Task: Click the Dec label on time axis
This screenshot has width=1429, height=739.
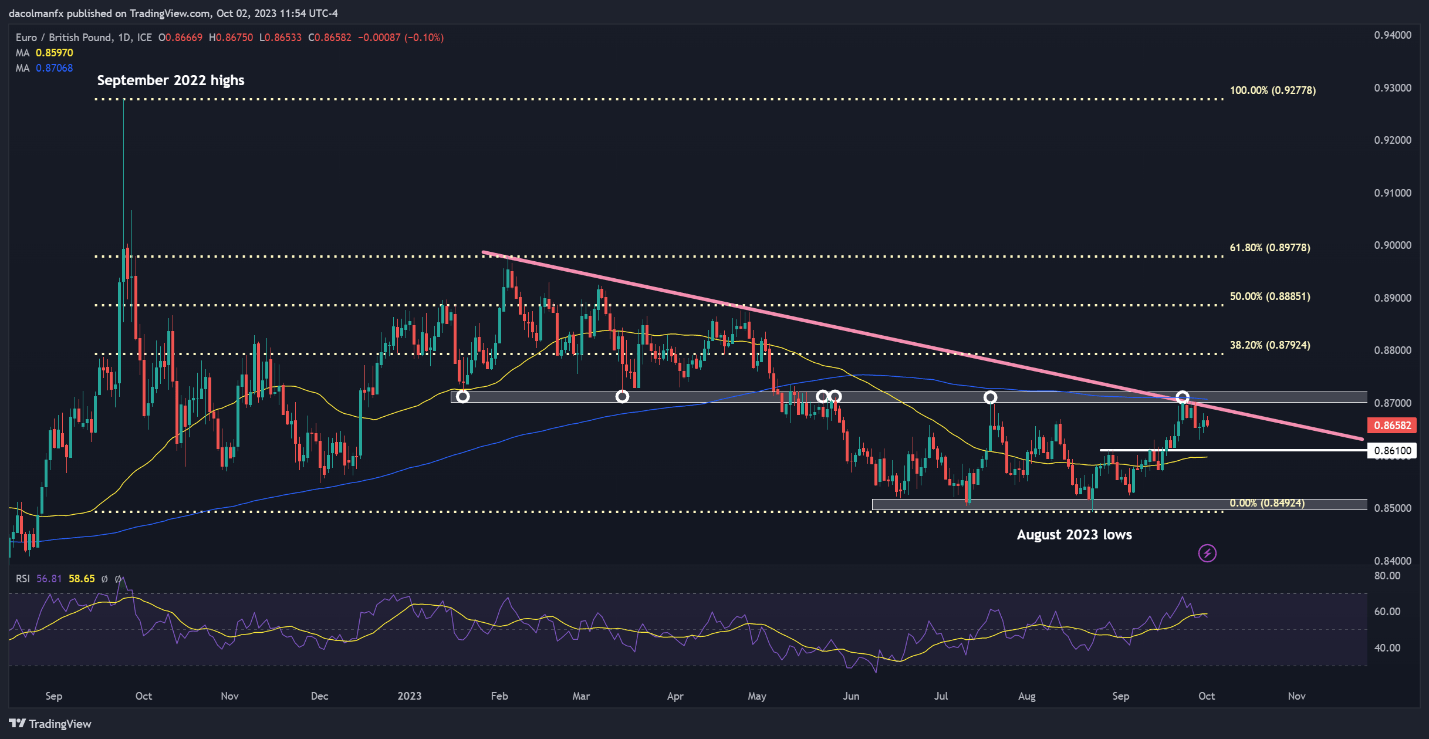Action: [322, 695]
